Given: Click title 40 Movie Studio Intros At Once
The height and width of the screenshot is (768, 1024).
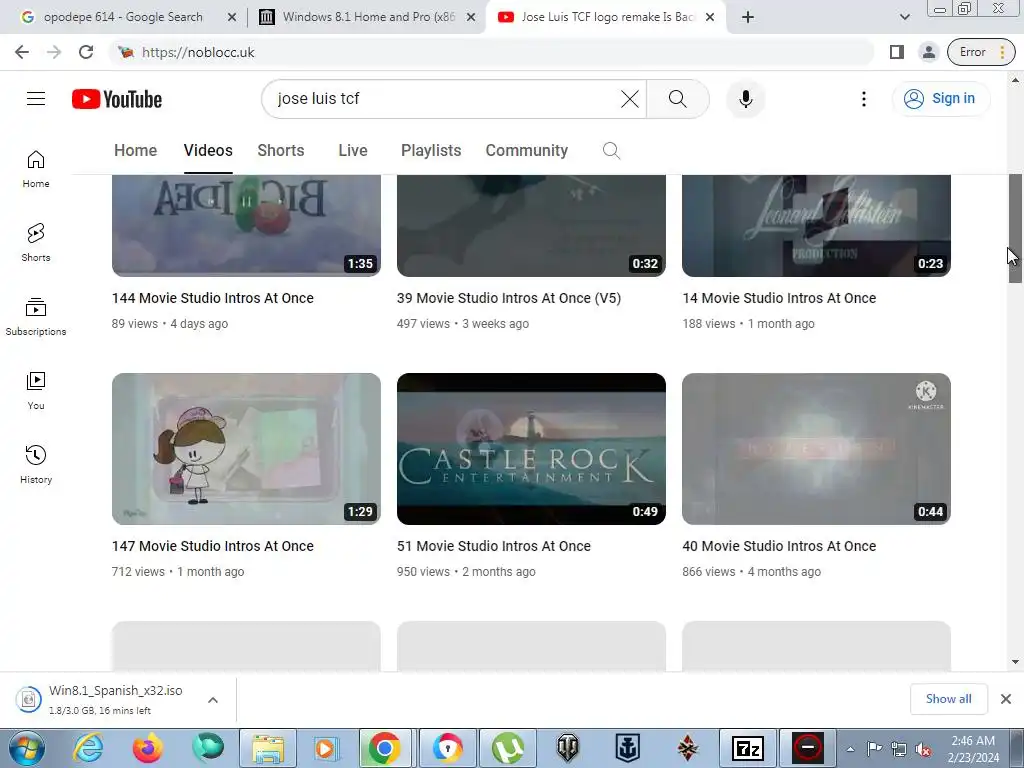Looking at the screenshot, I should [779, 547].
